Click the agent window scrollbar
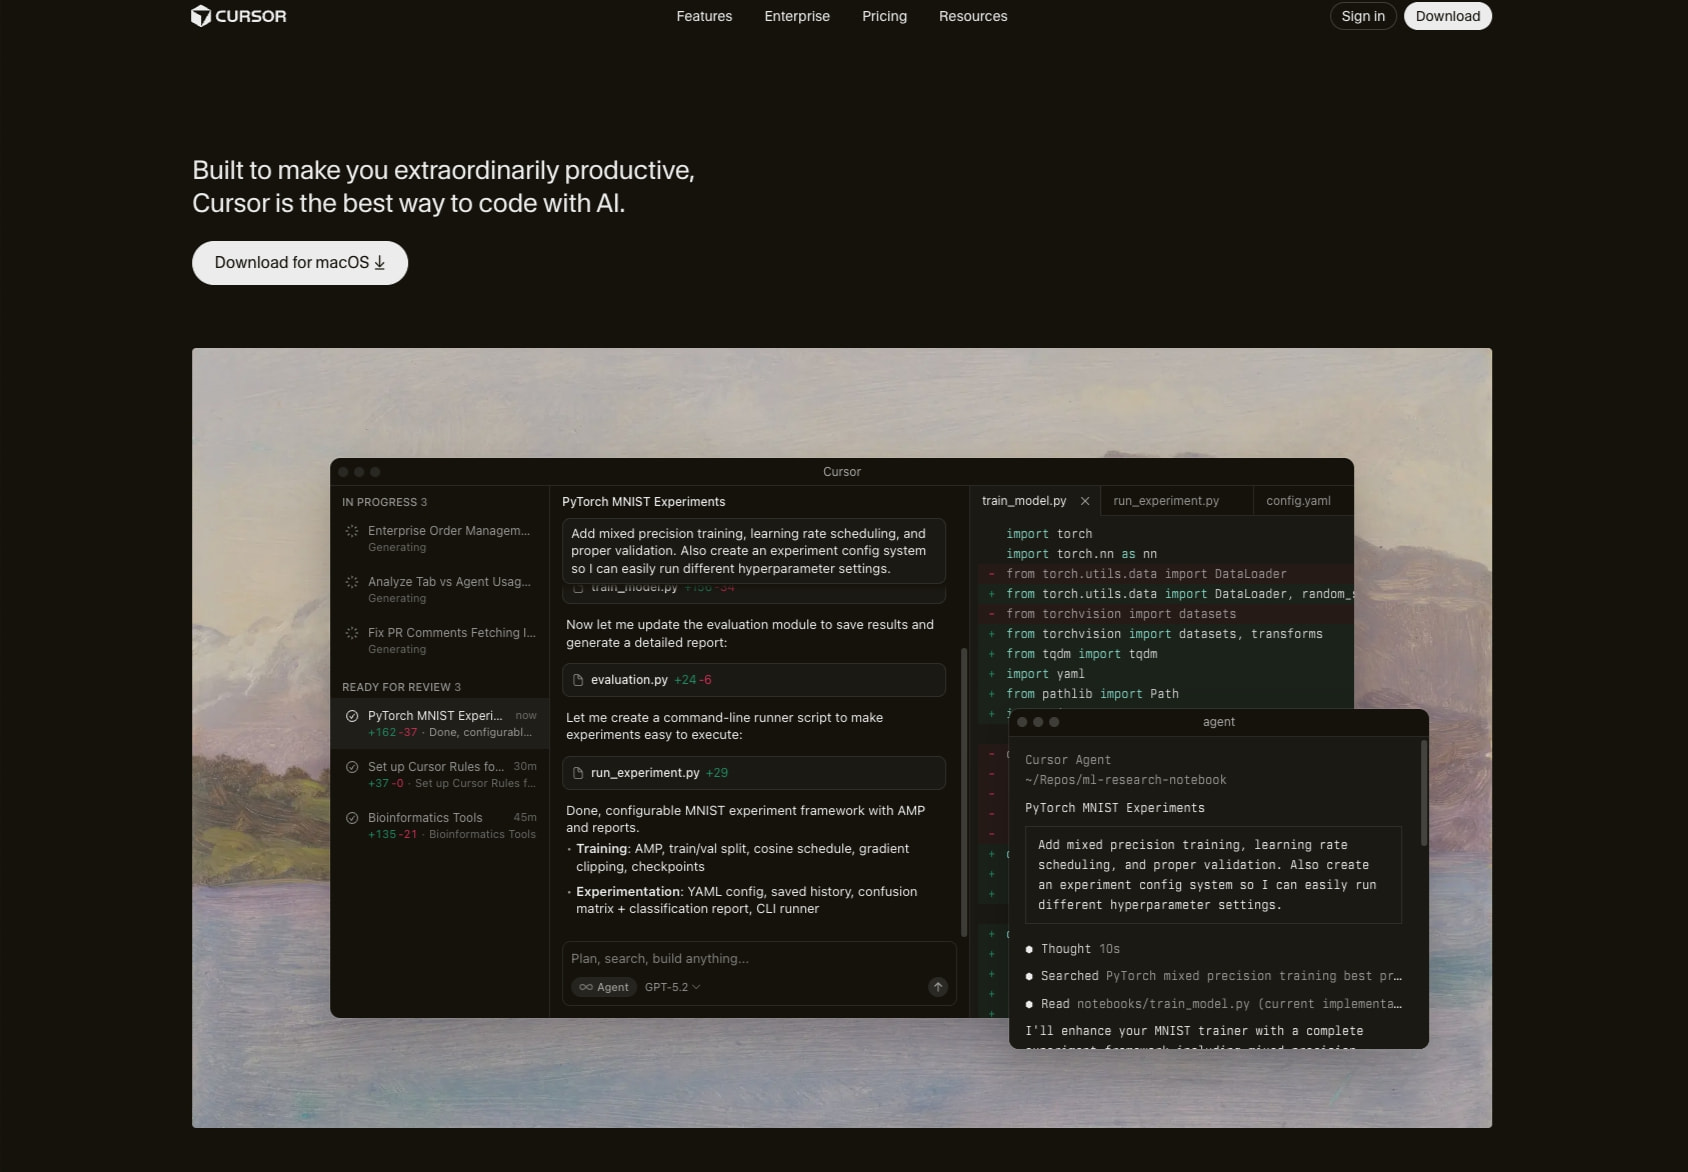This screenshot has height=1172, width=1688. [x=1424, y=793]
